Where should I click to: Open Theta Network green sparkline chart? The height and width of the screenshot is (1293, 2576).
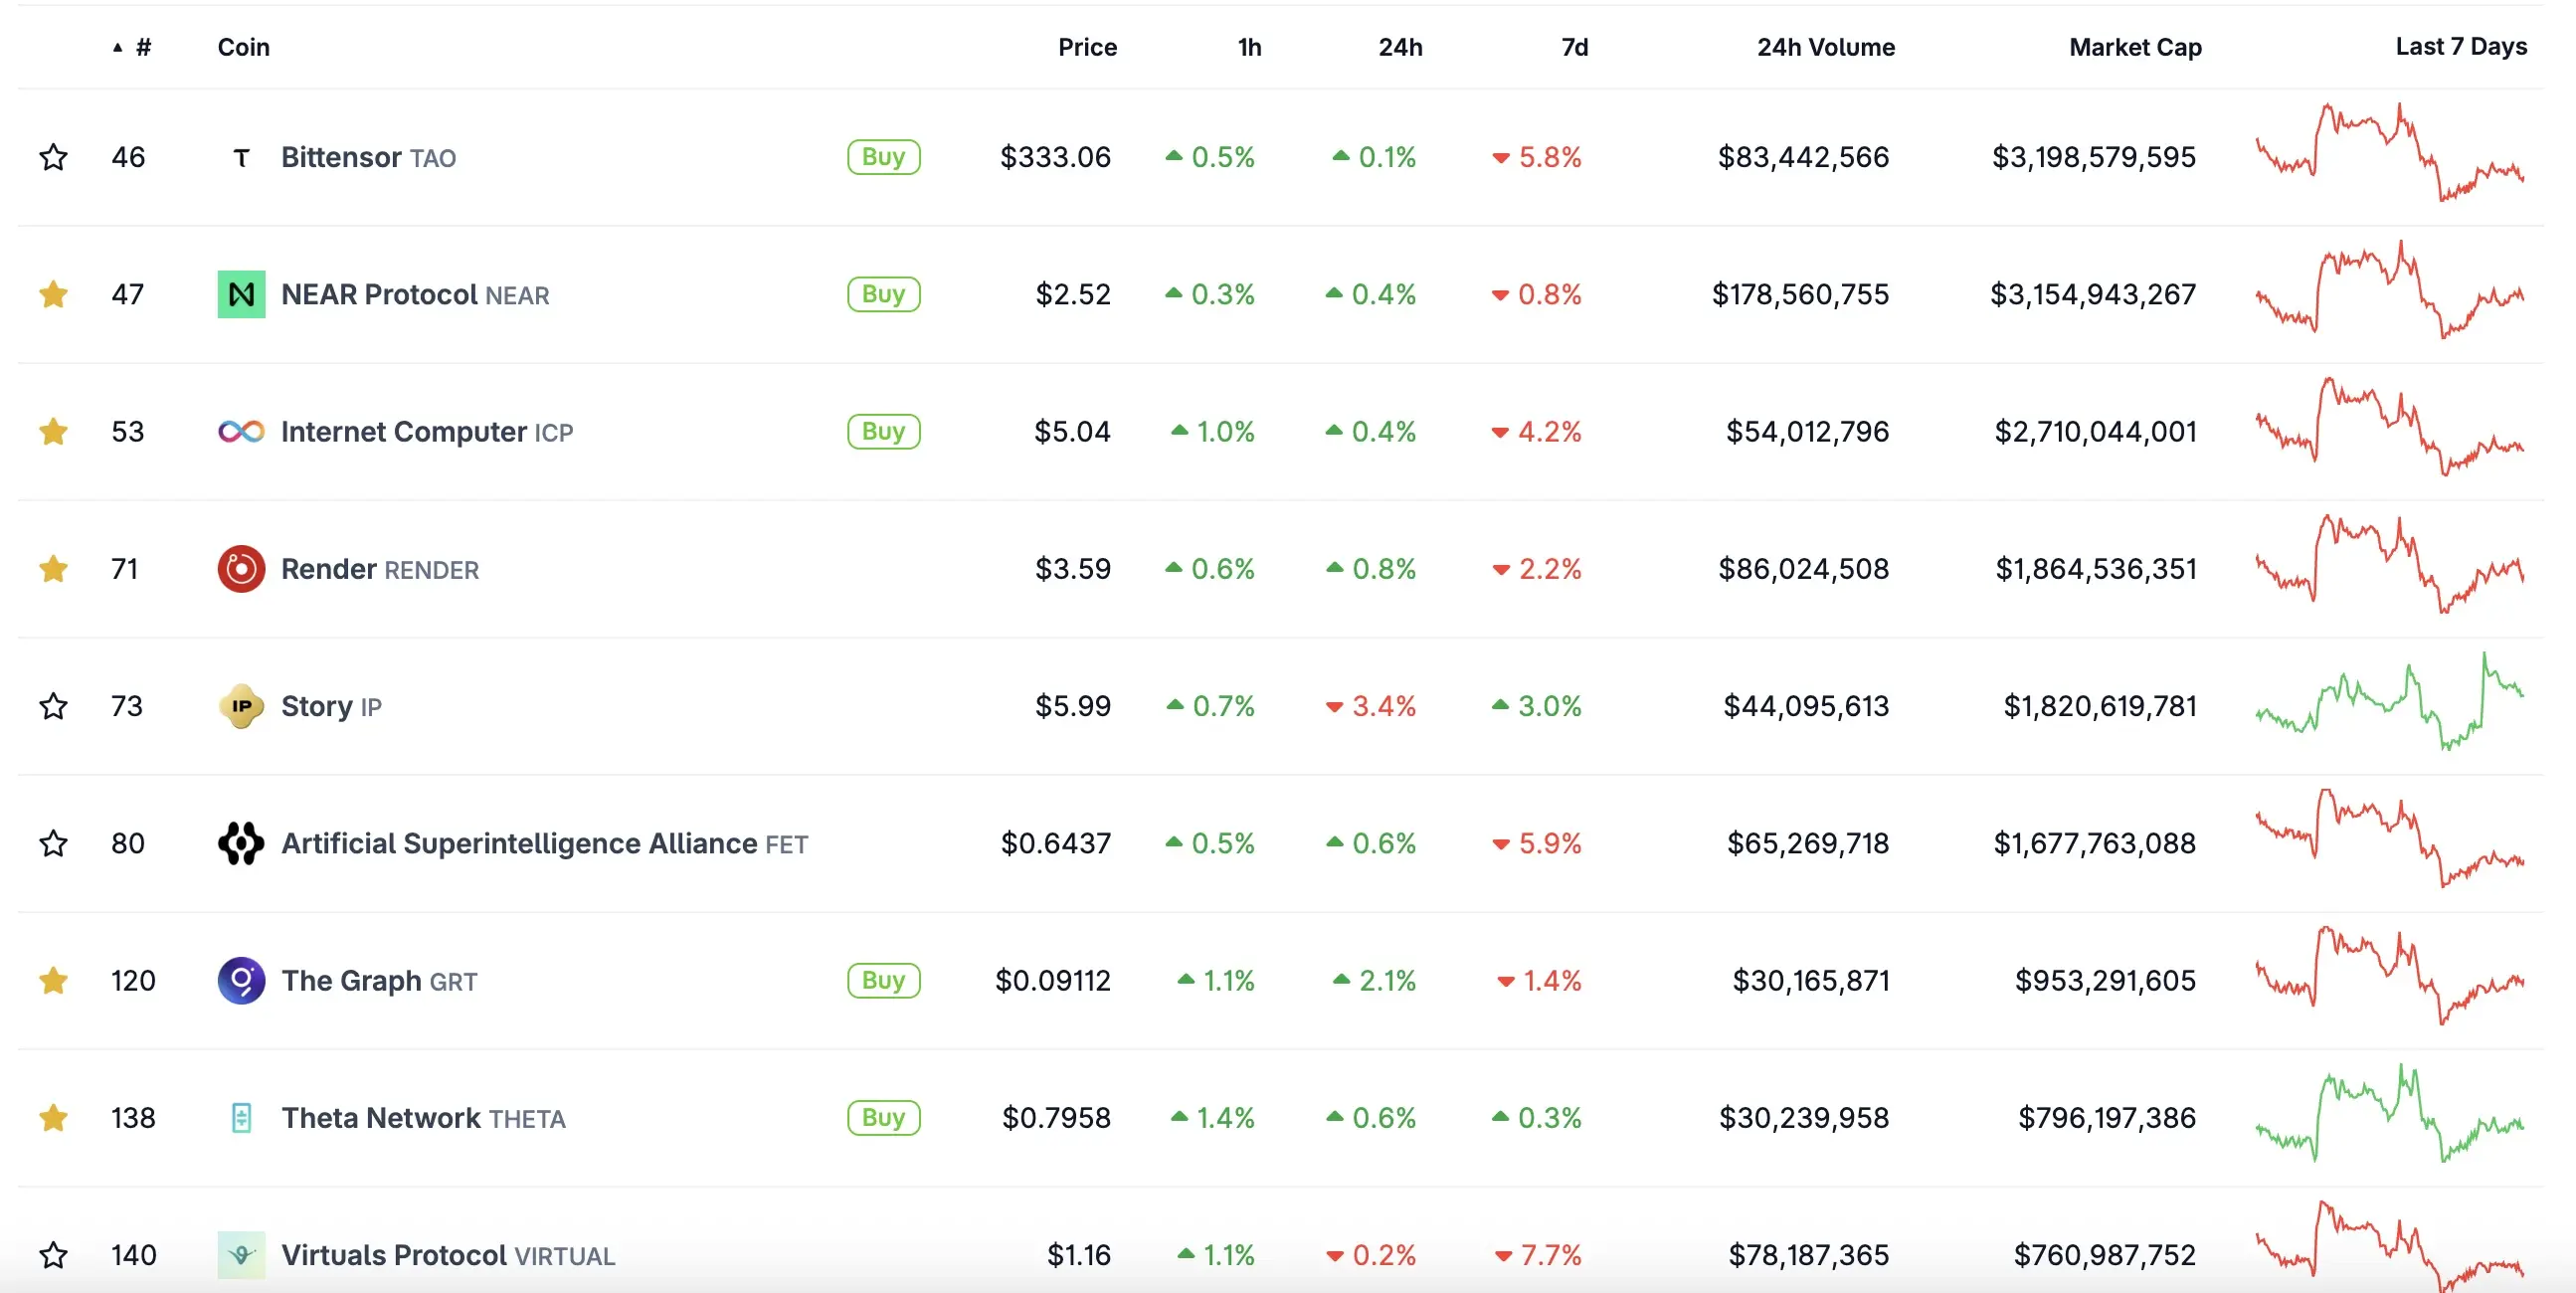click(x=2390, y=1113)
